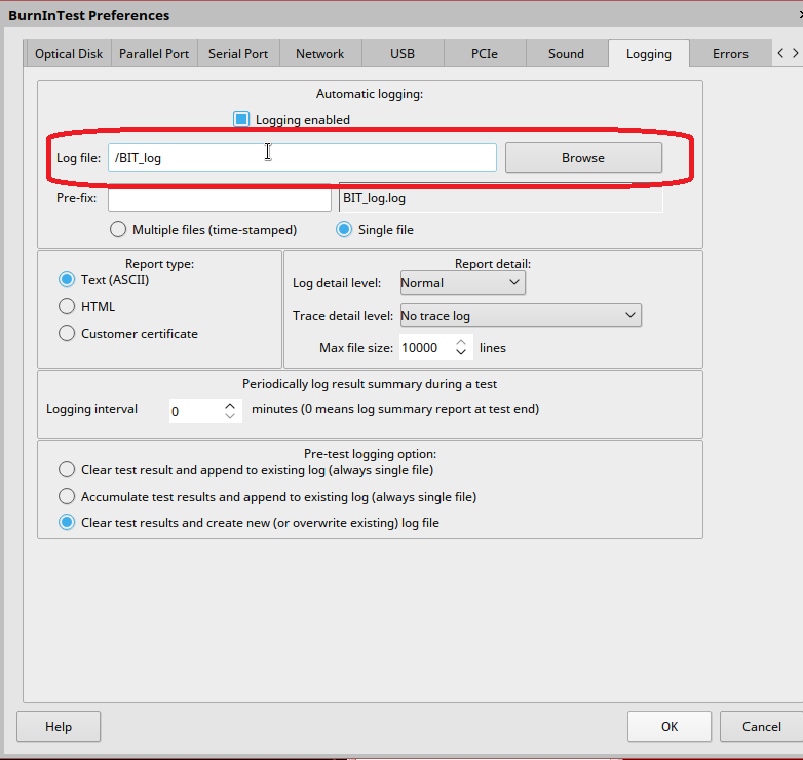Image resolution: width=803 pixels, height=760 pixels.
Task: Click the Logging interval value field
Action: [196, 411]
